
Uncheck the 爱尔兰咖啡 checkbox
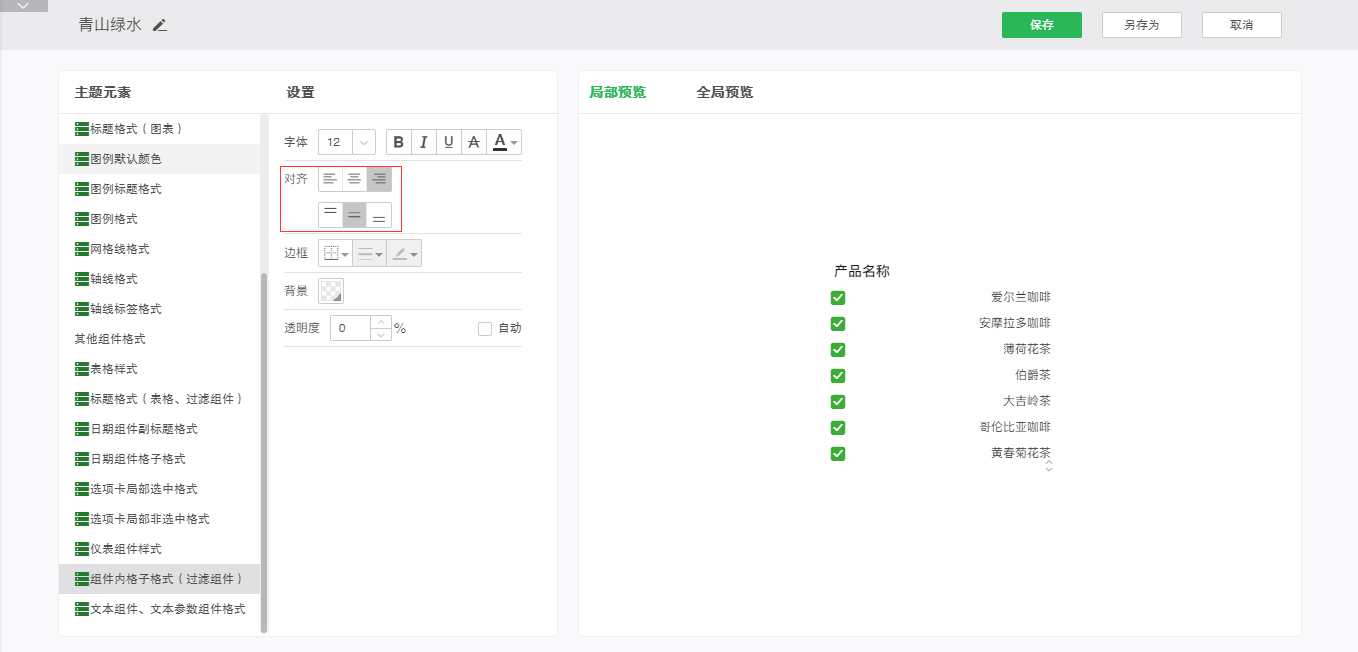click(838, 298)
